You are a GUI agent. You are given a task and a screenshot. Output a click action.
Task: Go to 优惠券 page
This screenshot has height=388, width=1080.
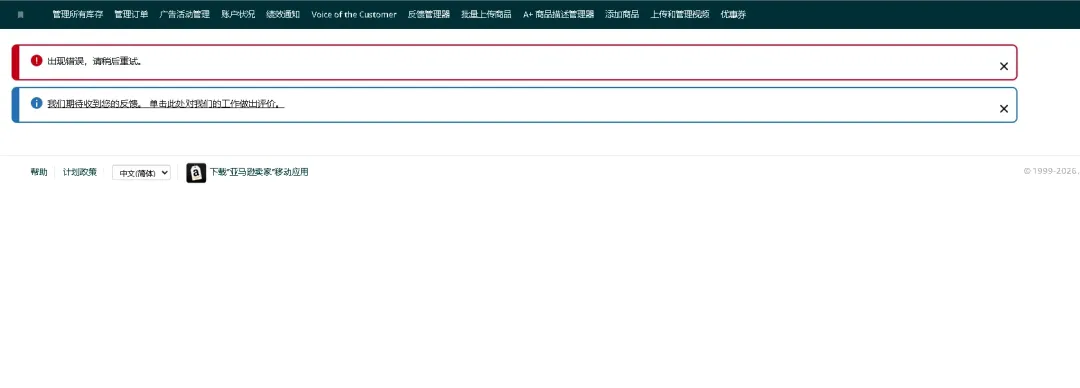point(733,14)
